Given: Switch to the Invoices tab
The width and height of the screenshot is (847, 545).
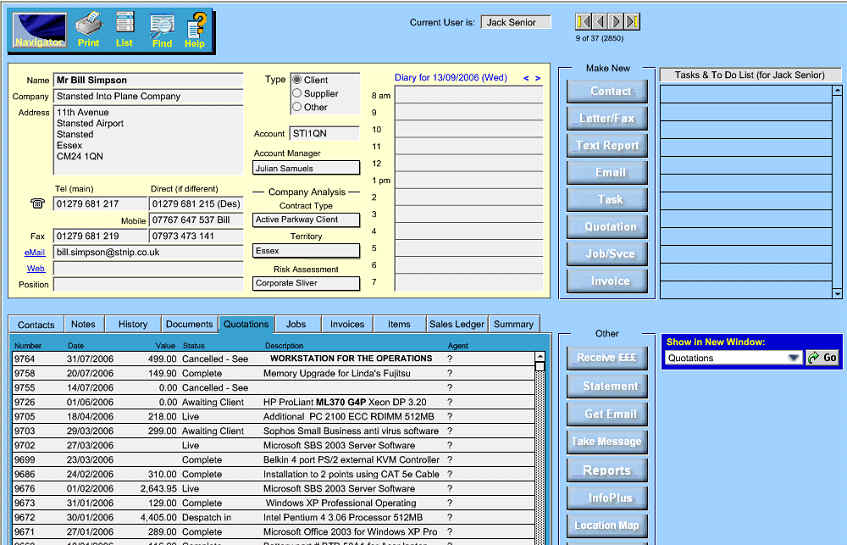Looking at the screenshot, I should point(347,324).
